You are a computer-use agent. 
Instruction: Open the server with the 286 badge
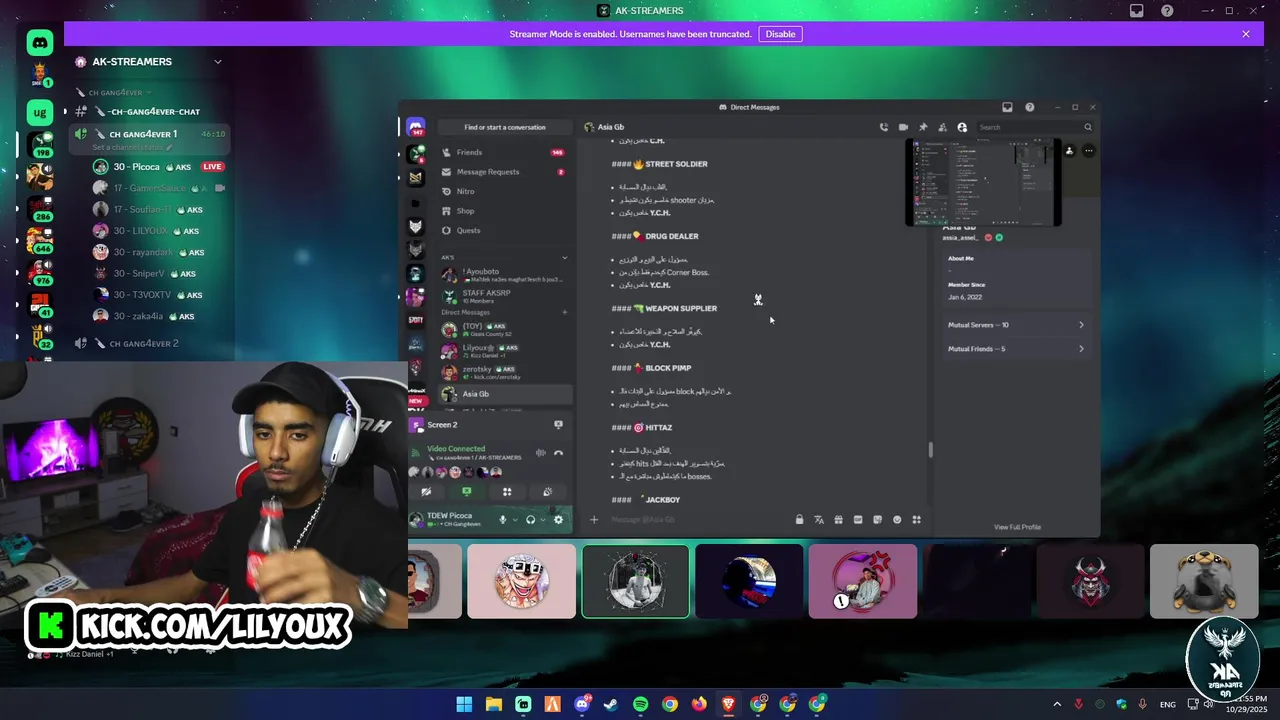coord(40,208)
